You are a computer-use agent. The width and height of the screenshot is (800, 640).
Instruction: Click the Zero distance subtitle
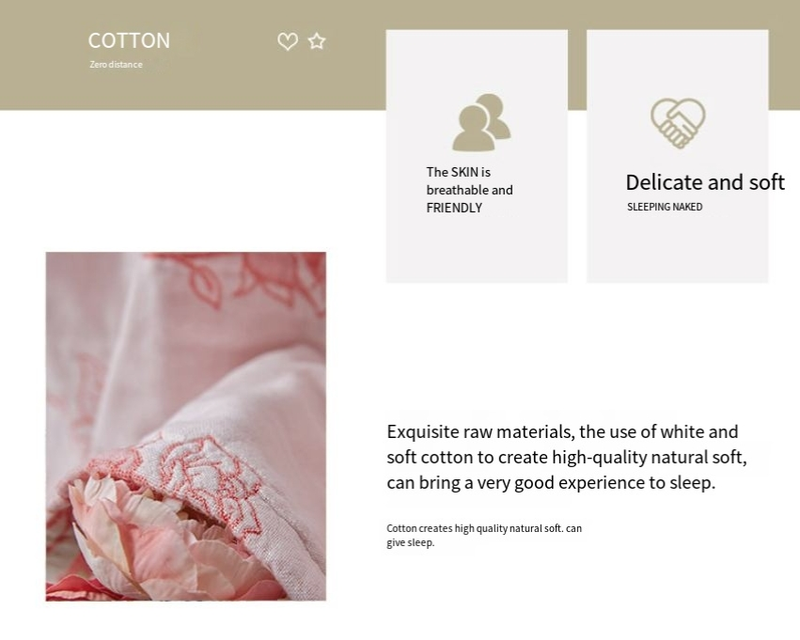pyautogui.click(x=116, y=64)
